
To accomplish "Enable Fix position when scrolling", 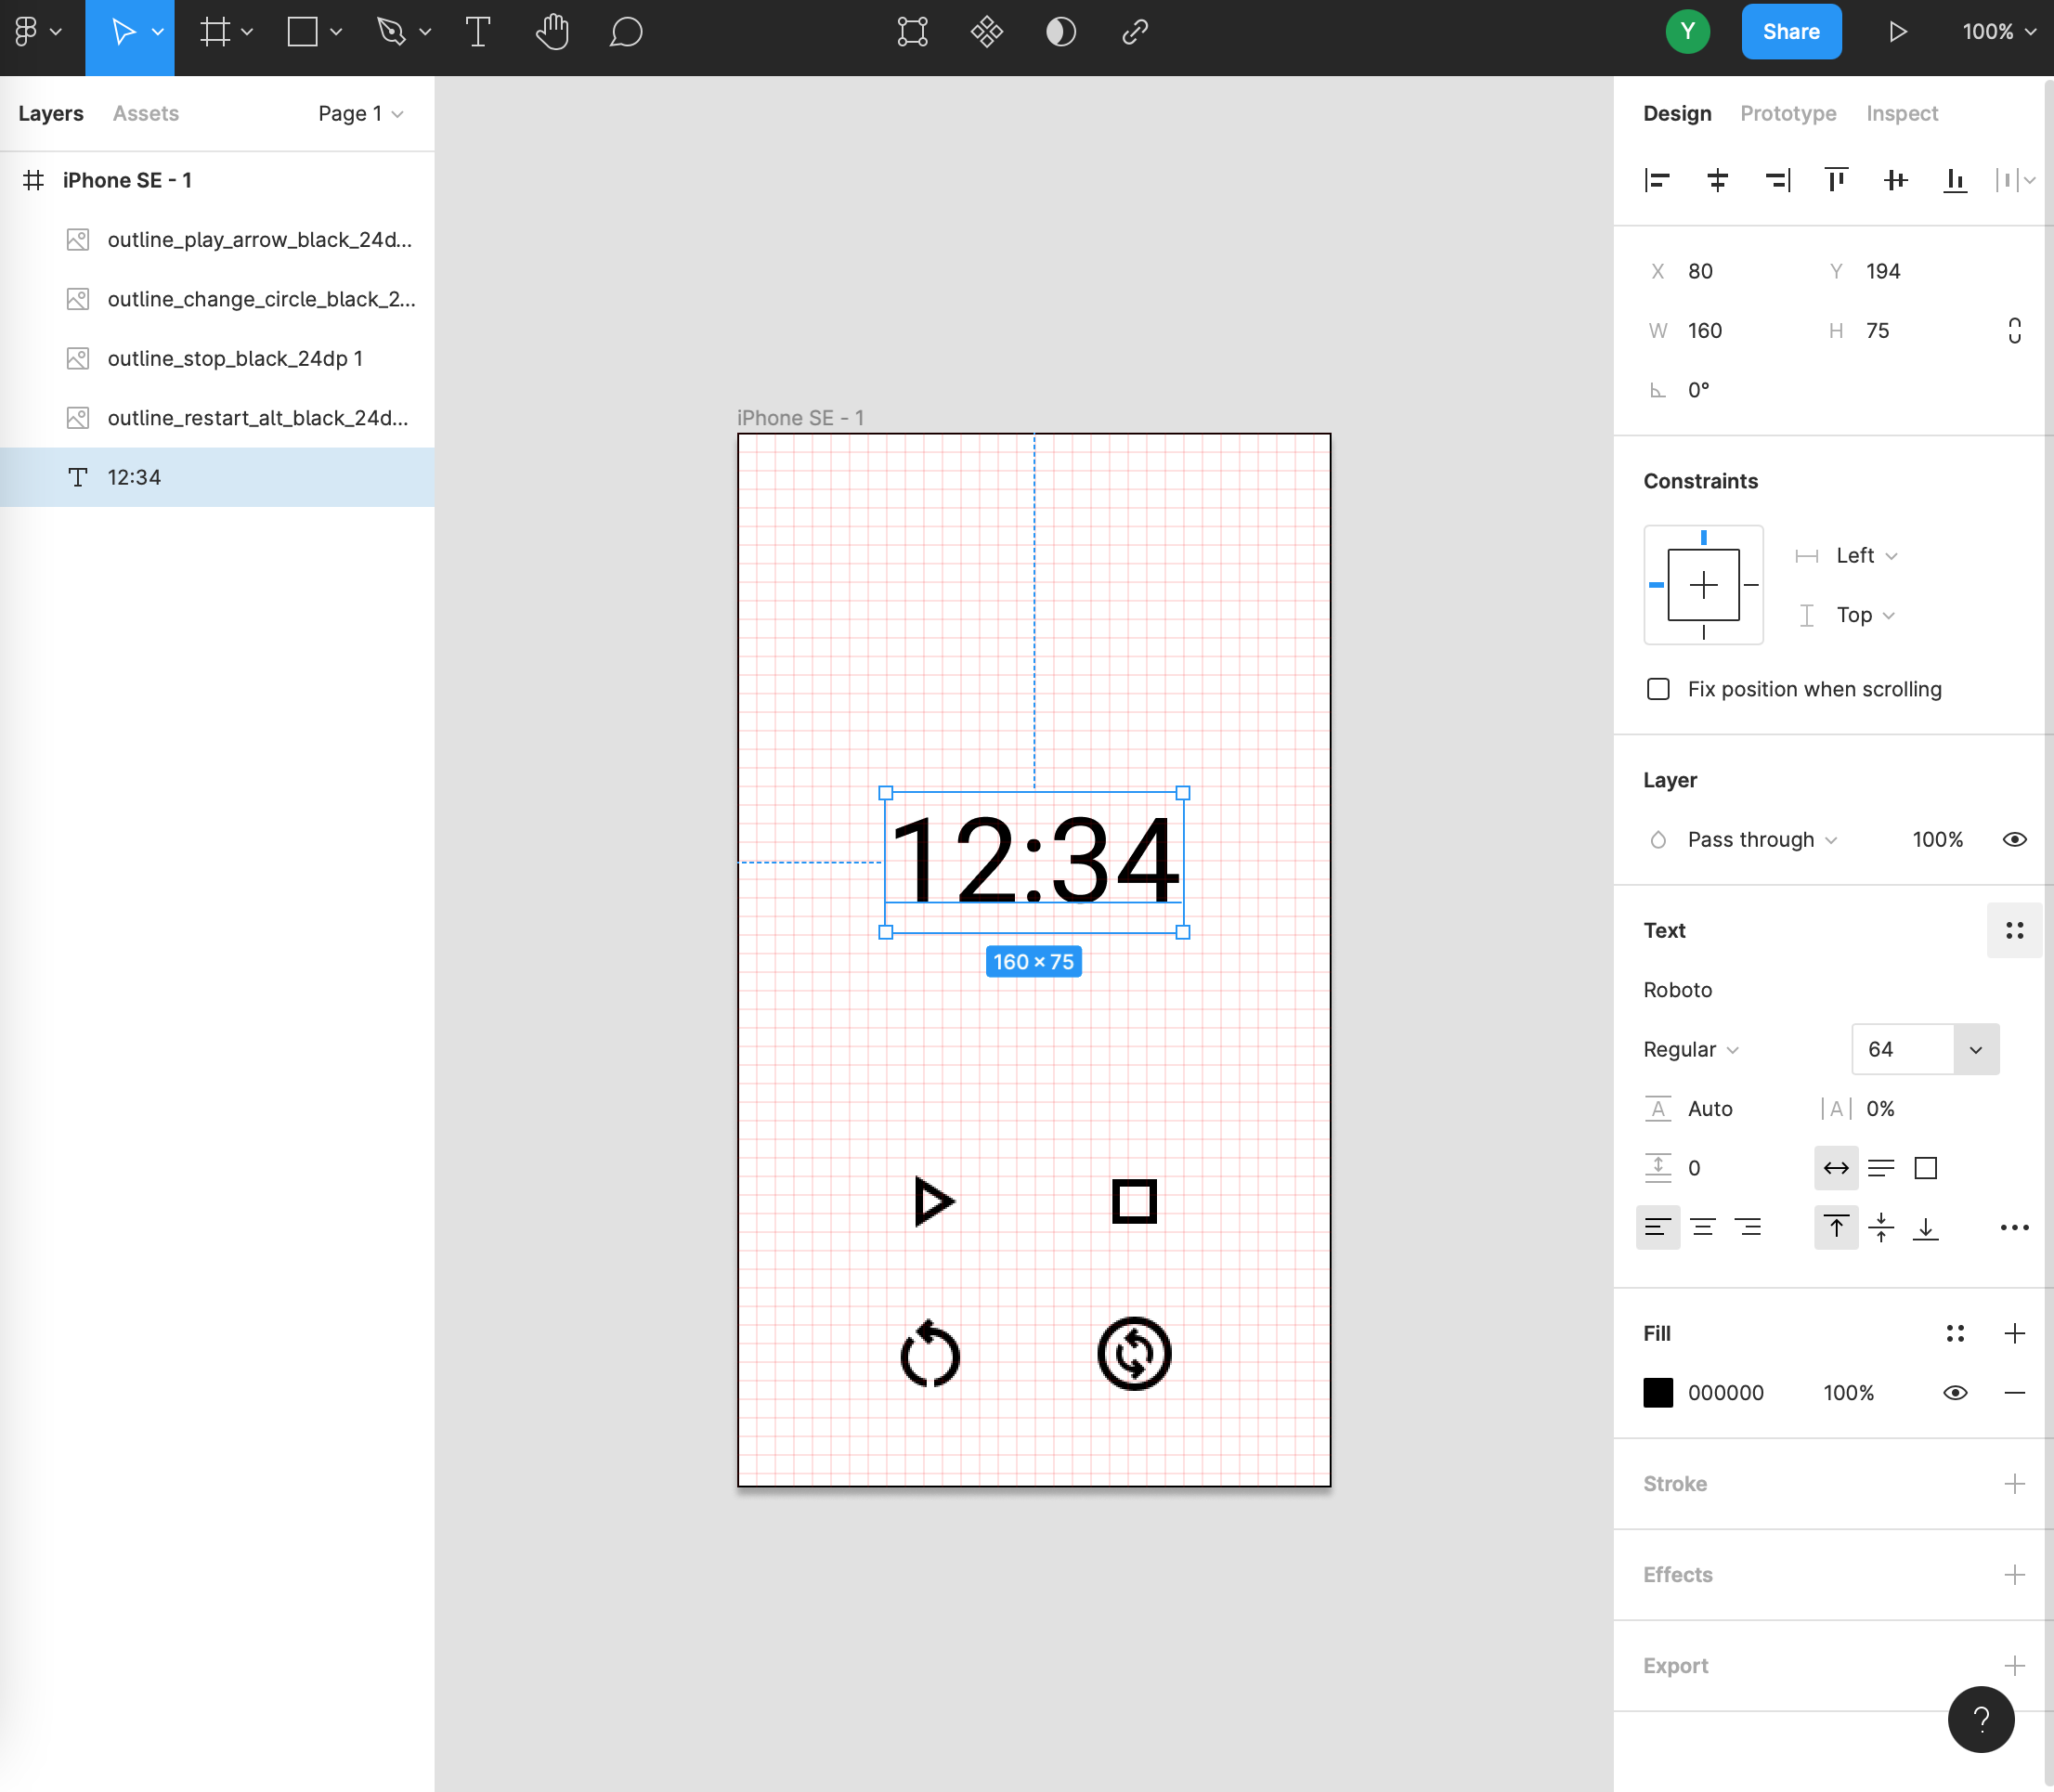I will tap(1658, 689).
